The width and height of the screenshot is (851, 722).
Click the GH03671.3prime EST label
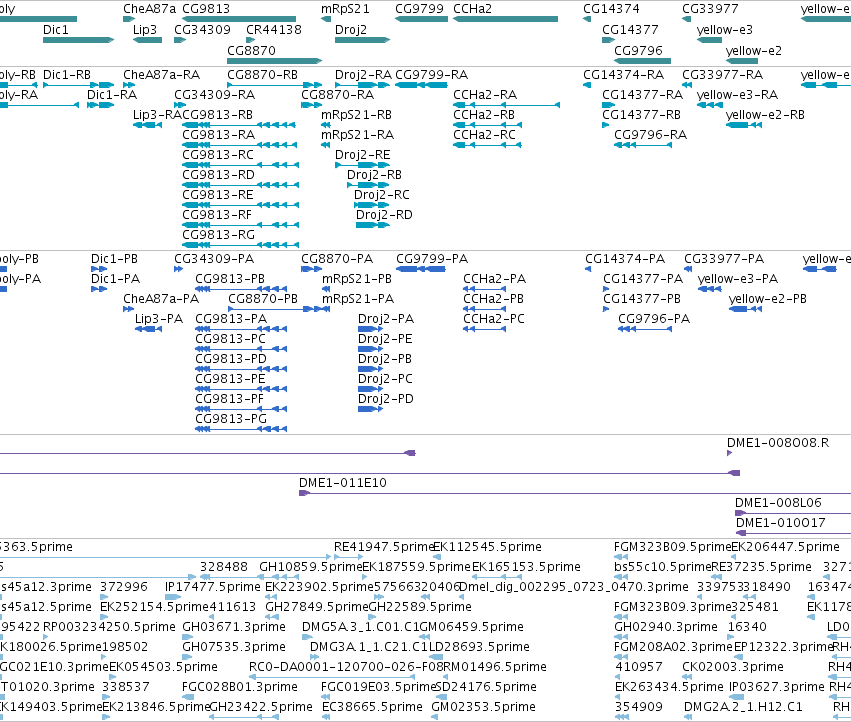pos(234,627)
